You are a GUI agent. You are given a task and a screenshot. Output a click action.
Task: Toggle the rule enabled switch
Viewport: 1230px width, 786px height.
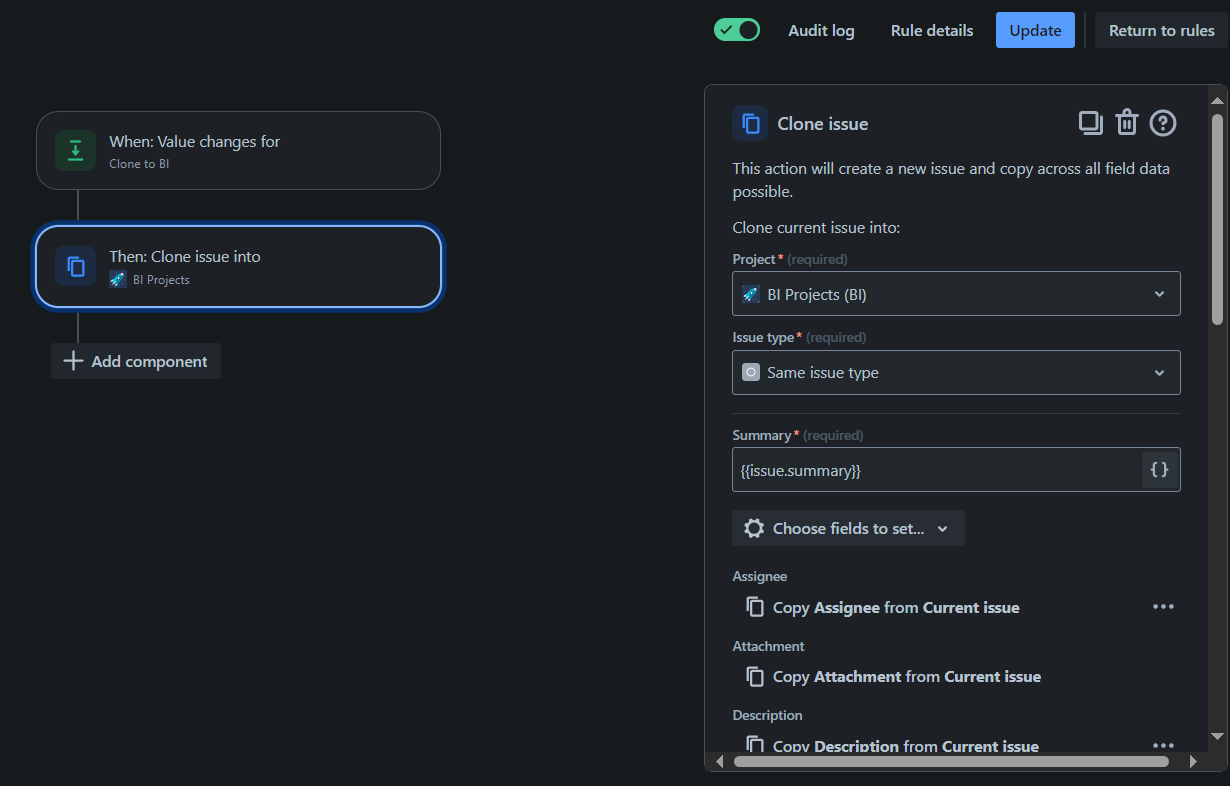(x=737, y=30)
